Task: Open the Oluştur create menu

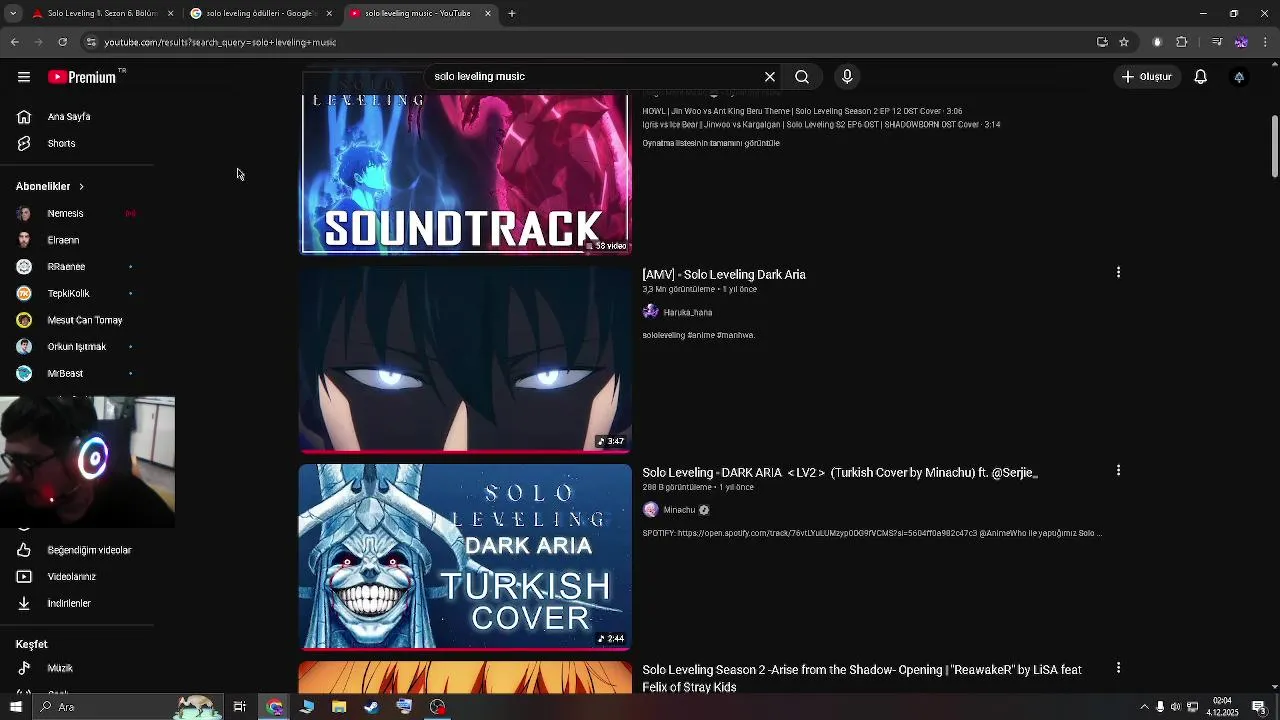Action: click(1147, 77)
